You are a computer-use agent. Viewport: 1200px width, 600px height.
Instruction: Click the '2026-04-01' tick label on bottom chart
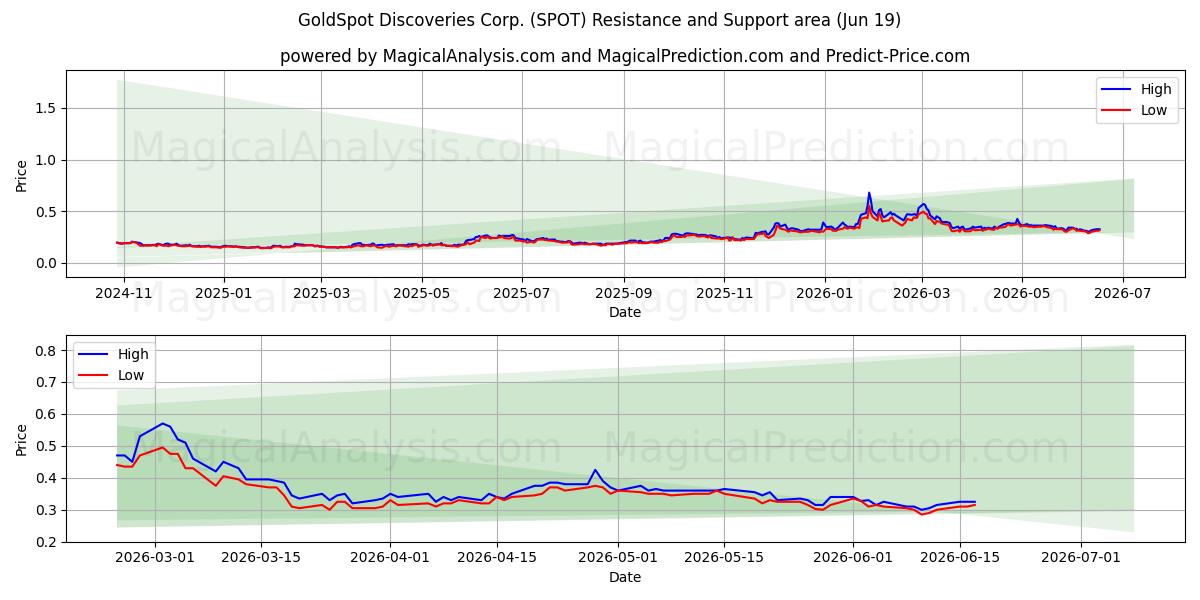[x=390, y=559]
